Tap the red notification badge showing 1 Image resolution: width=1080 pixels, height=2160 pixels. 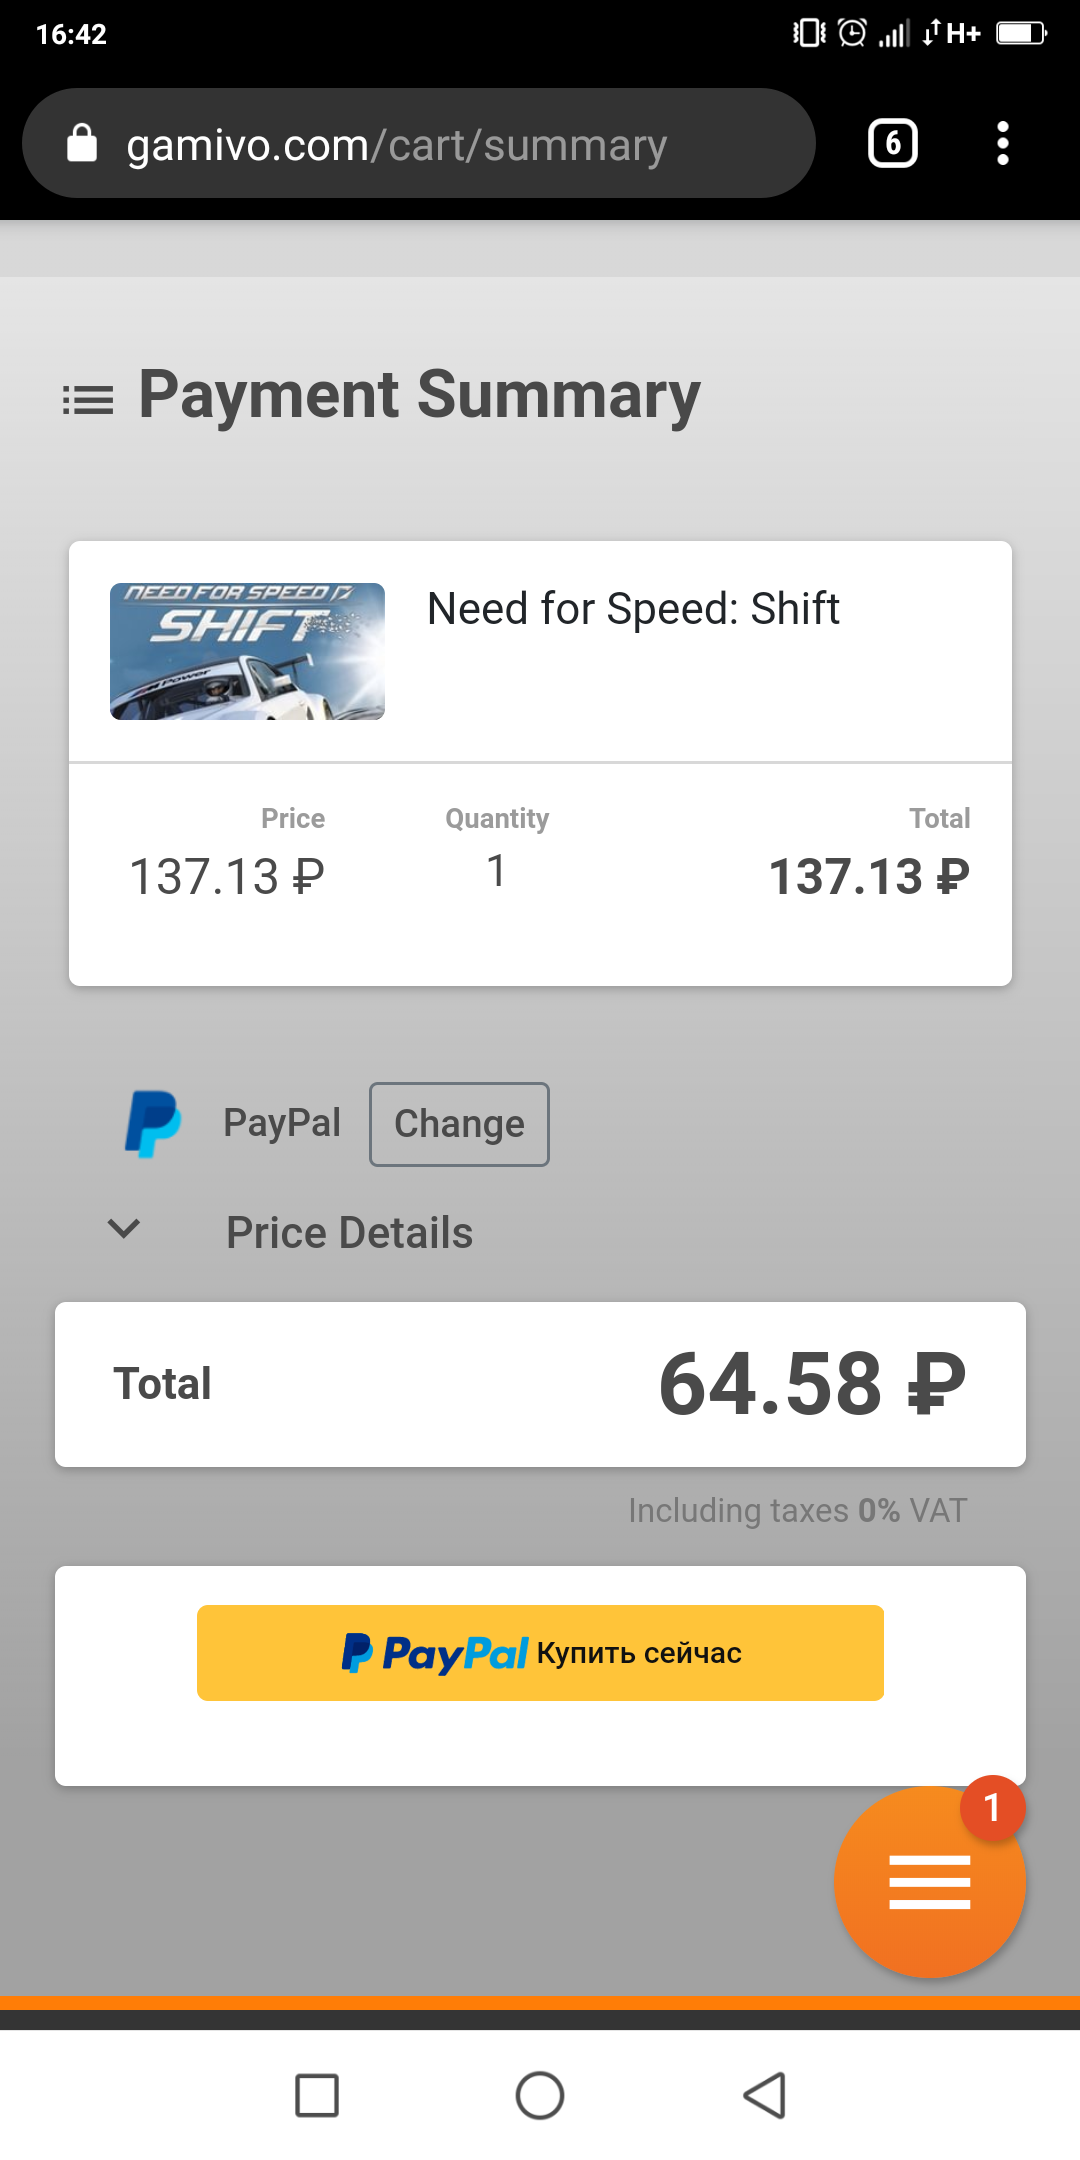pos(992,1807)
